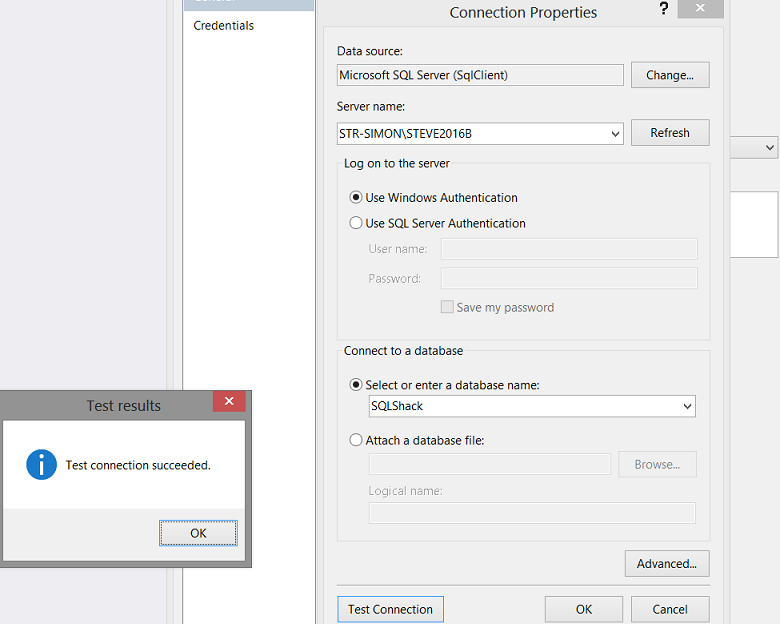Click the Change... data source button
This screenshot has width=780, height=624.
pyautogui.click(x=669, y=75)
